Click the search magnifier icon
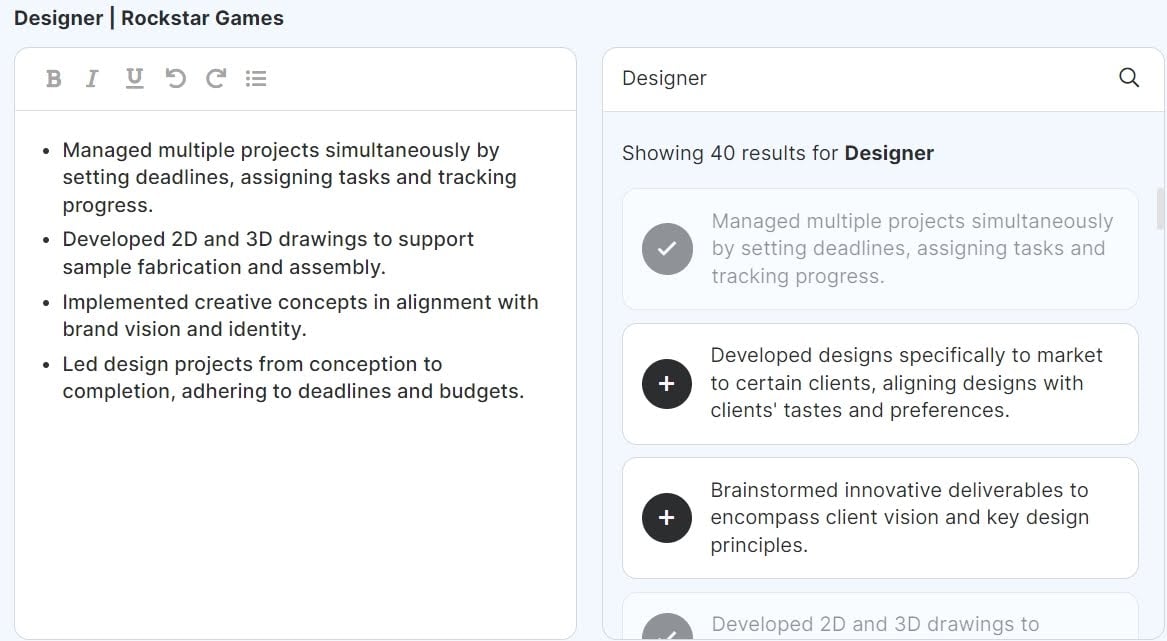Screen dimensions: 1167x641 (1129, 77)
